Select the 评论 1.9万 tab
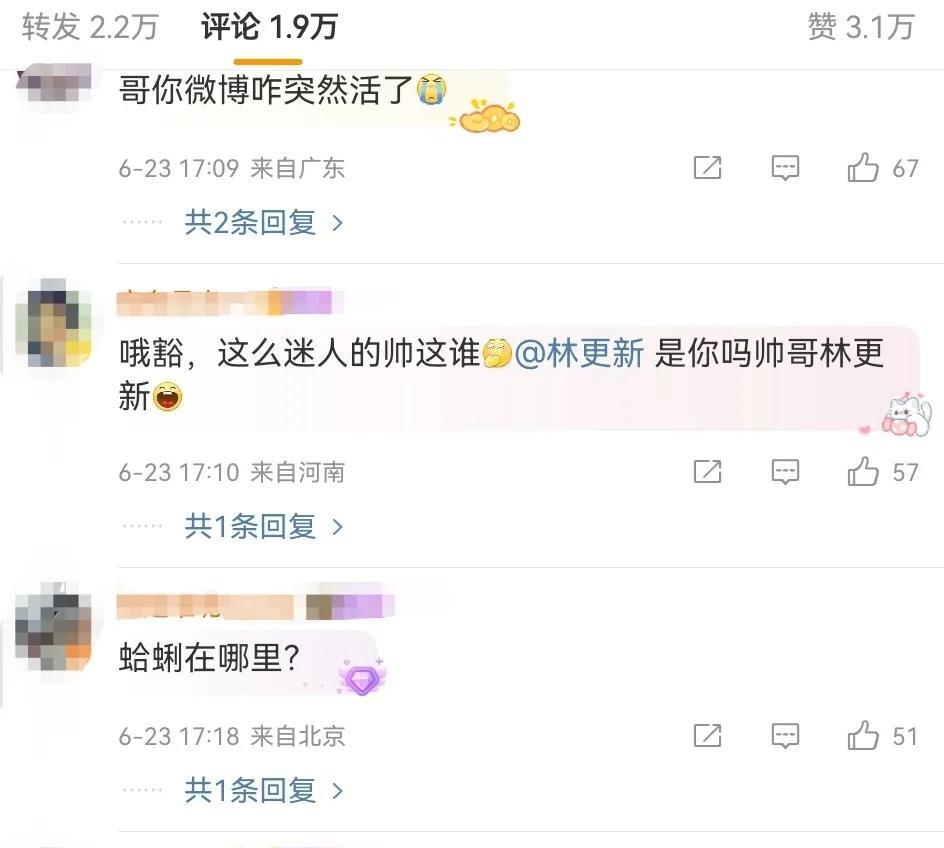The height and width of the screenshot is (848, 944). (269, 27)
